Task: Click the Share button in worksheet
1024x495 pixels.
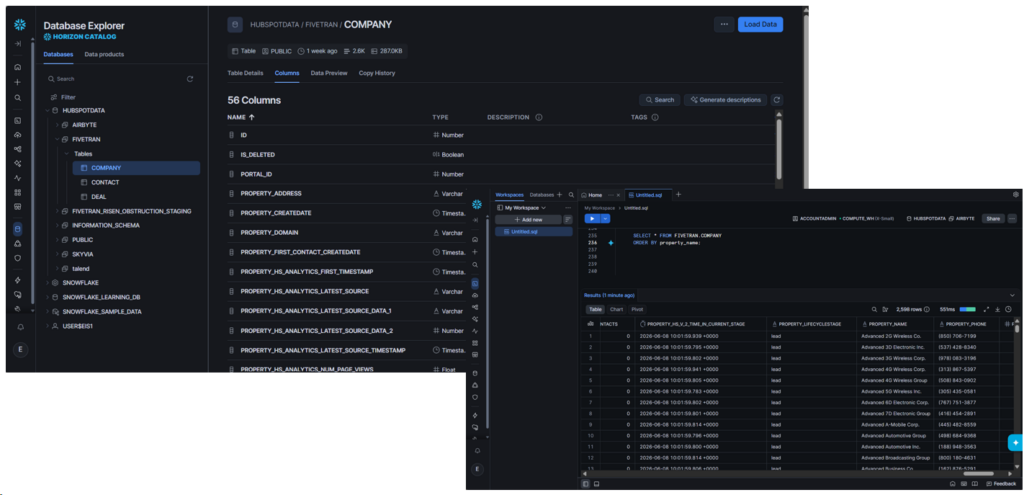Action: [993, 219]
